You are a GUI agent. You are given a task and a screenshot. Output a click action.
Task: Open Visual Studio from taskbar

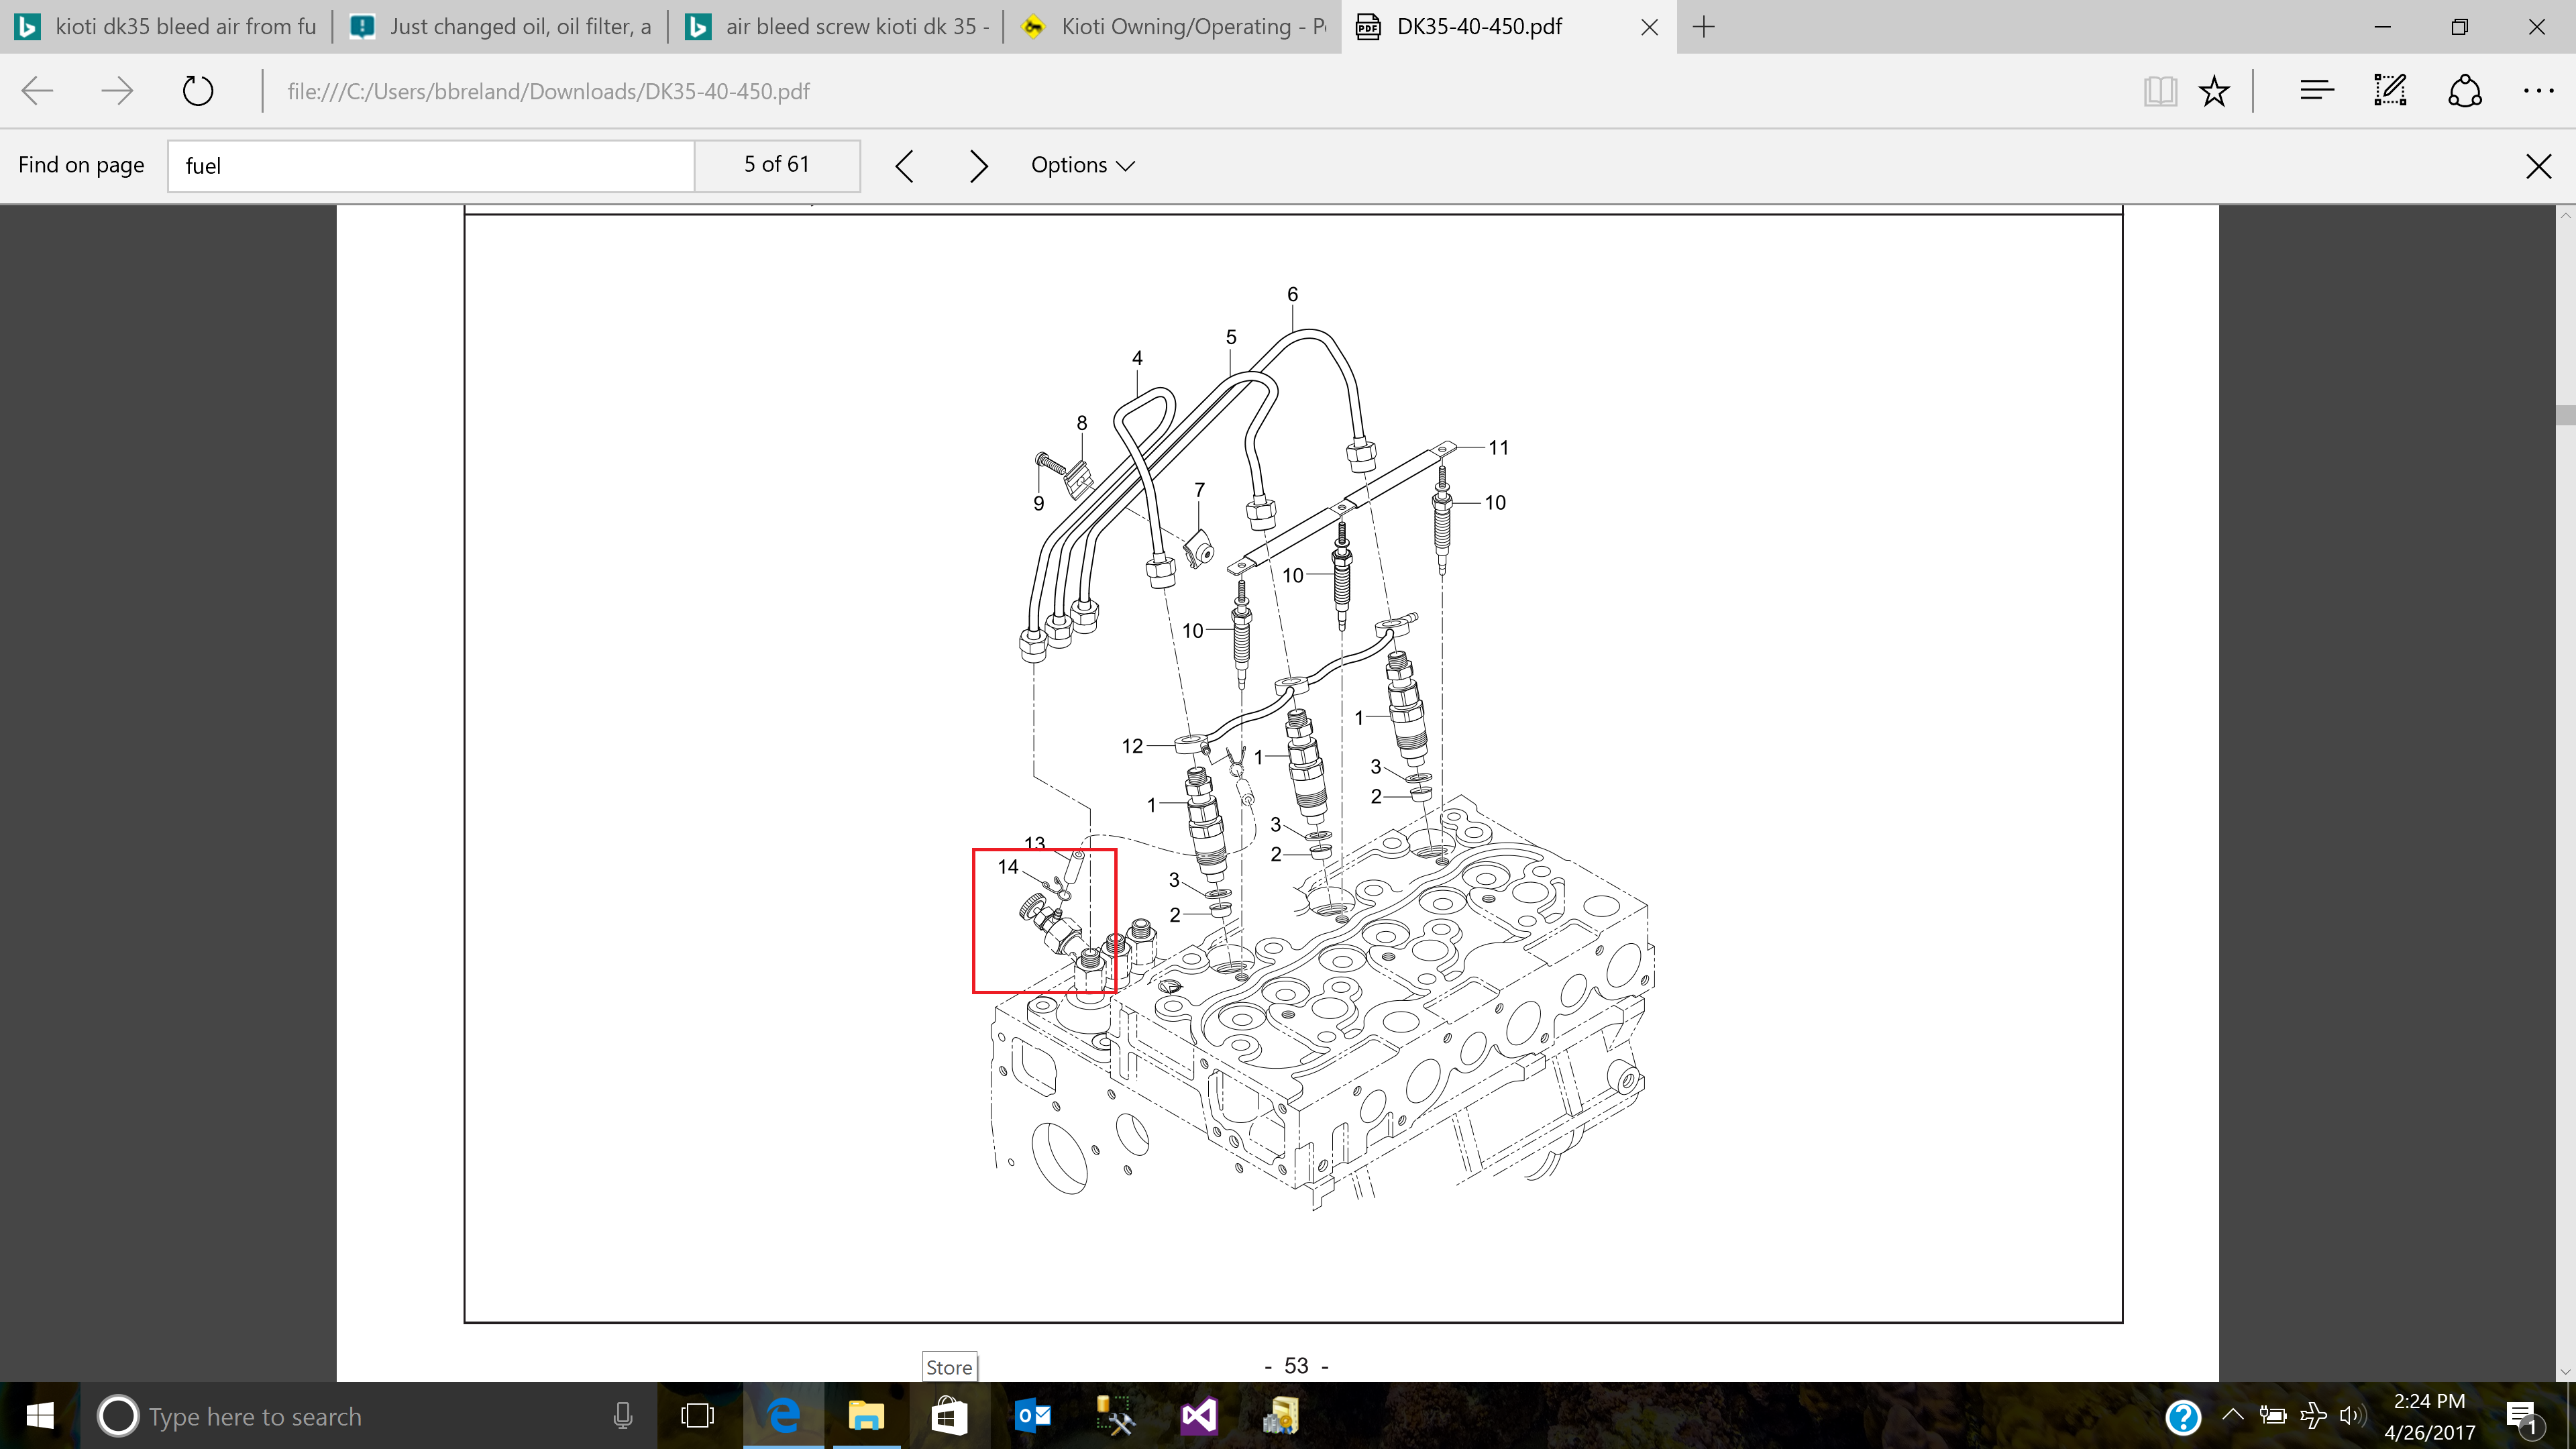point(1198,1416)
